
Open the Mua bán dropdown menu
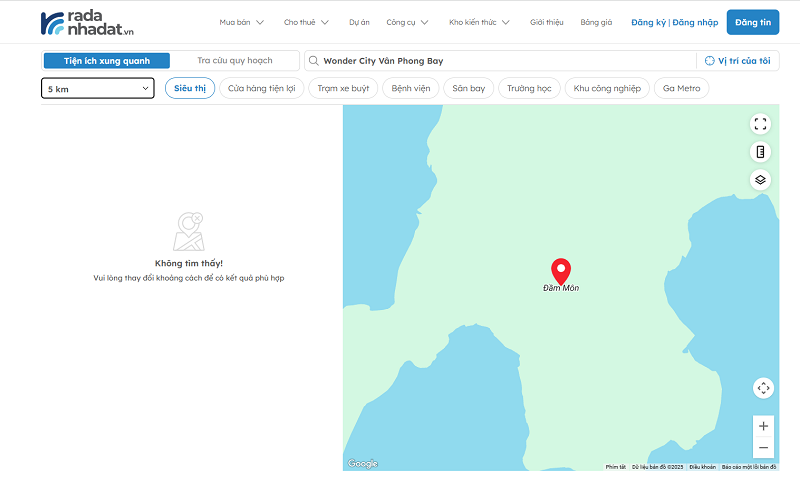pyautogui.click(x=241, y=22)
